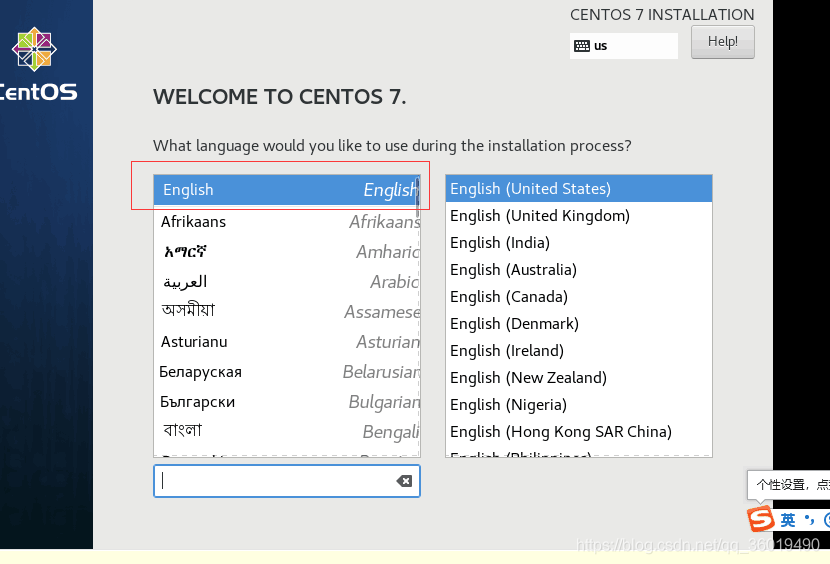Select Asturianu in the language list
This screenshot has width=830, height=564.
[x=286, y=342]
